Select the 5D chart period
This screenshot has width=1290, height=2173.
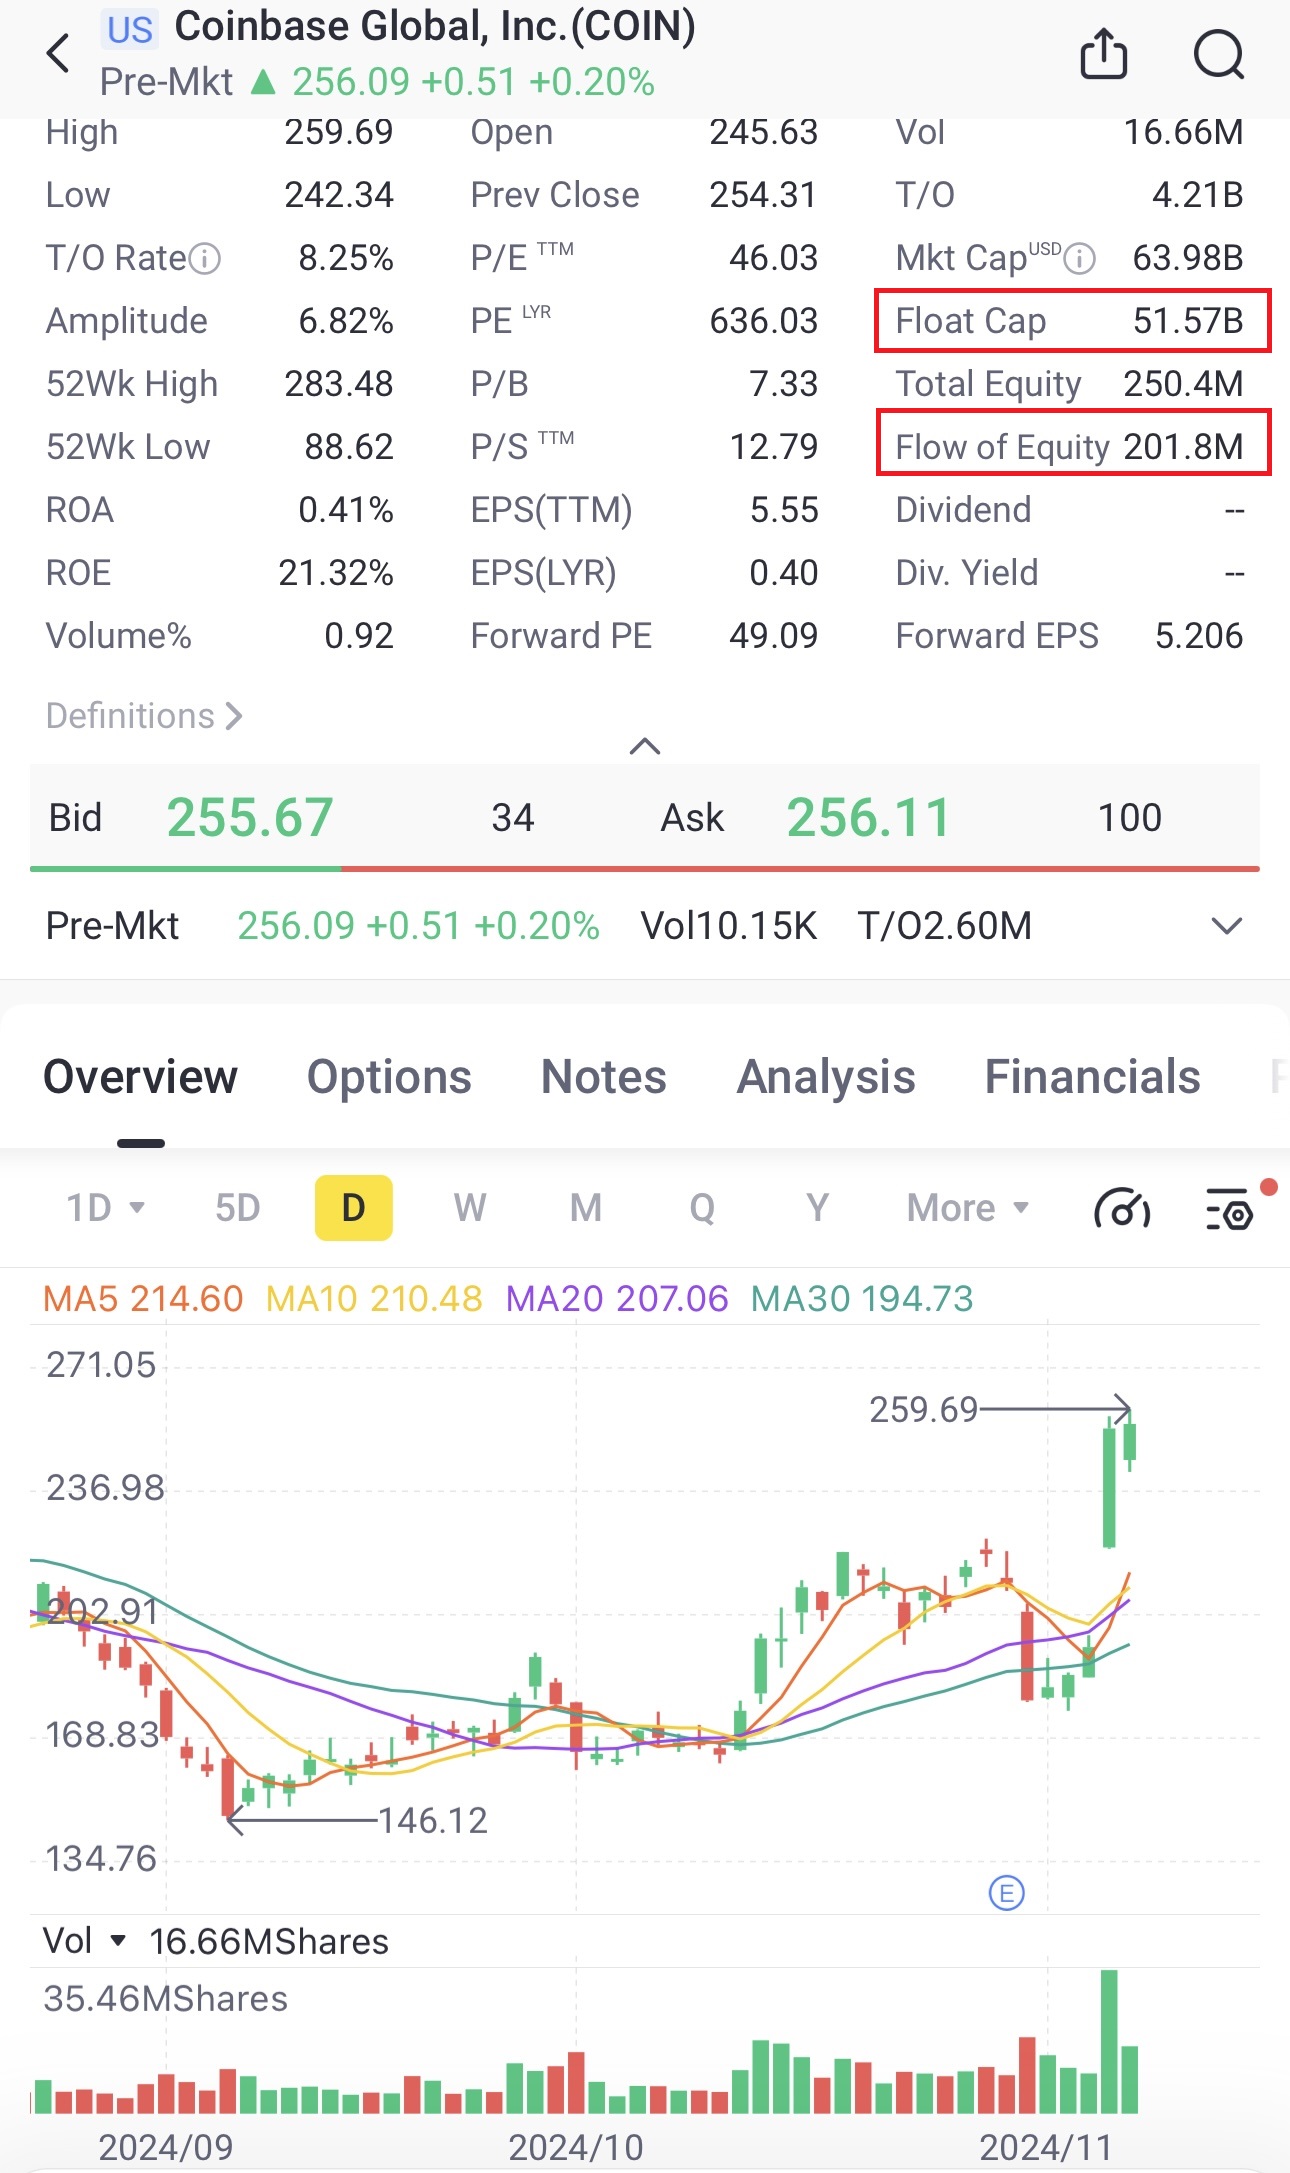point(238,1208)
